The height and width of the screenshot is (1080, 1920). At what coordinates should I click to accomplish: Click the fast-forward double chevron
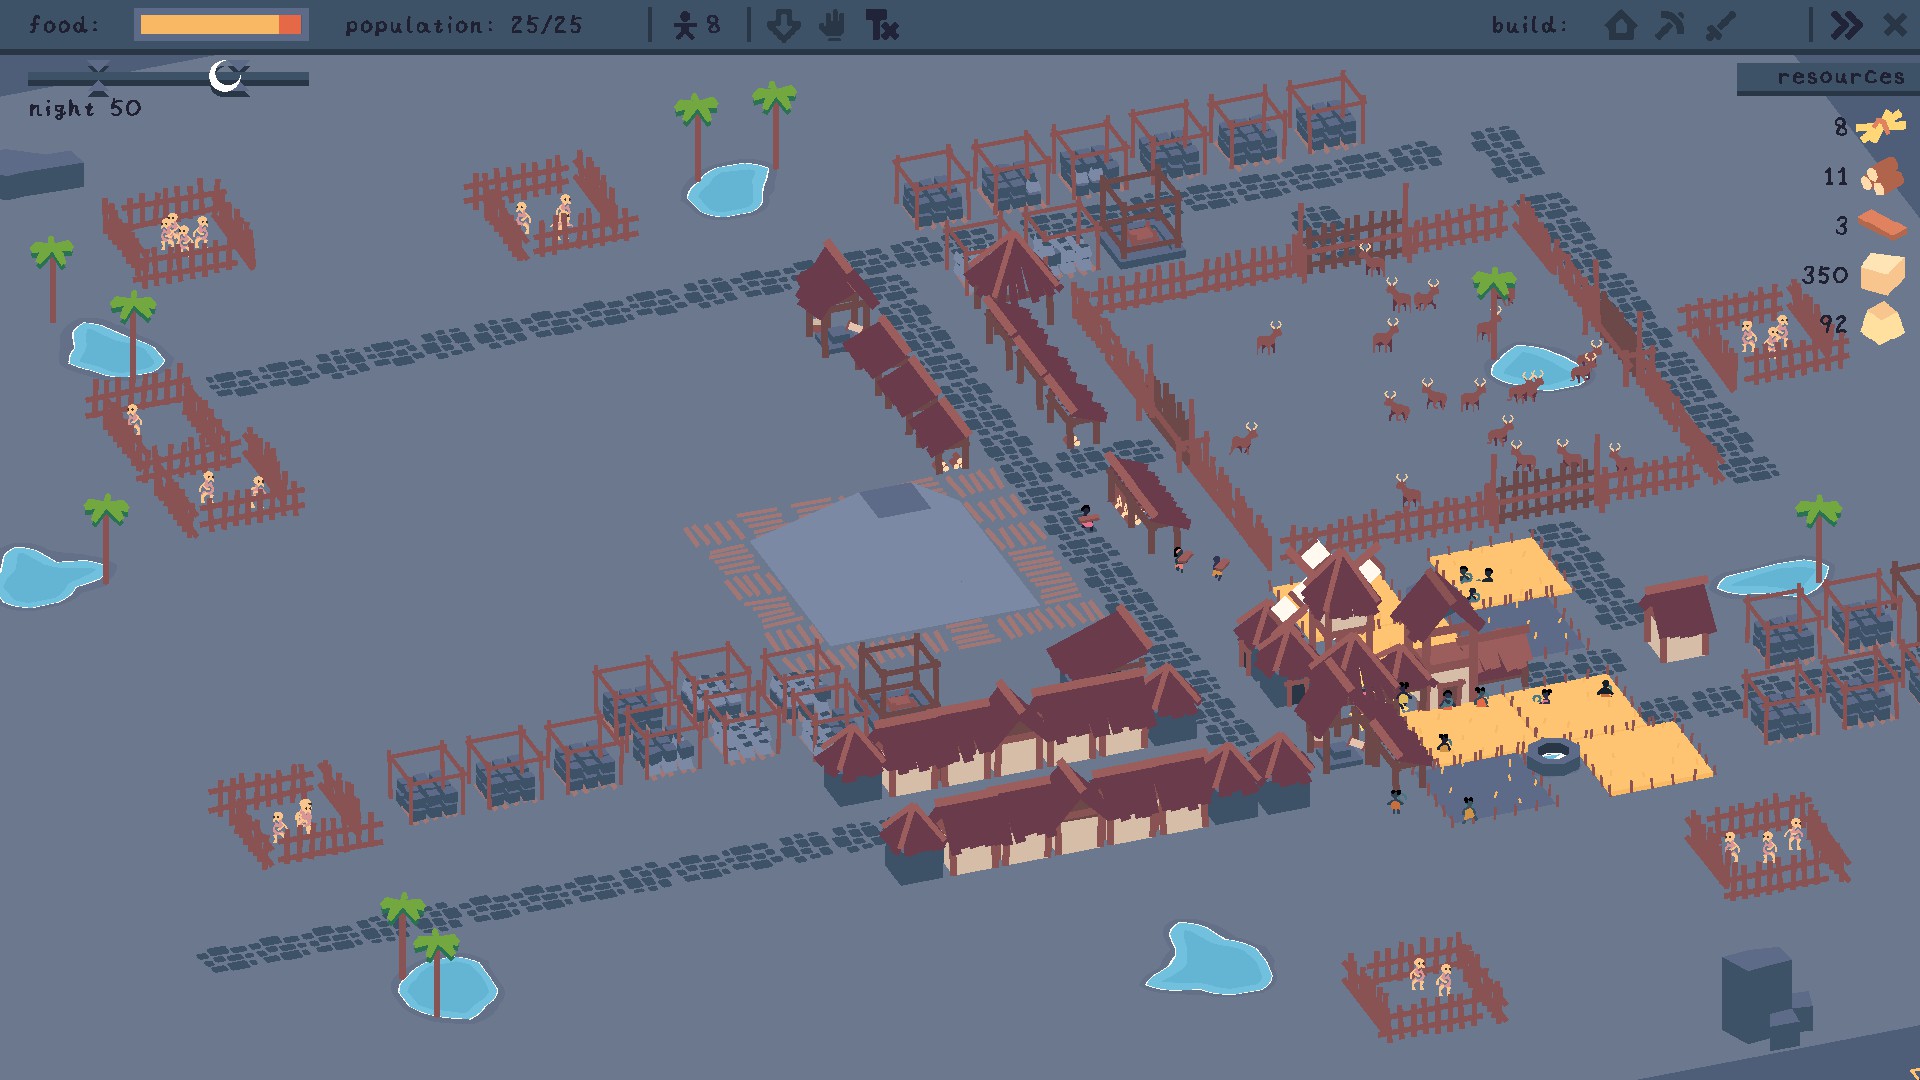1846,25
